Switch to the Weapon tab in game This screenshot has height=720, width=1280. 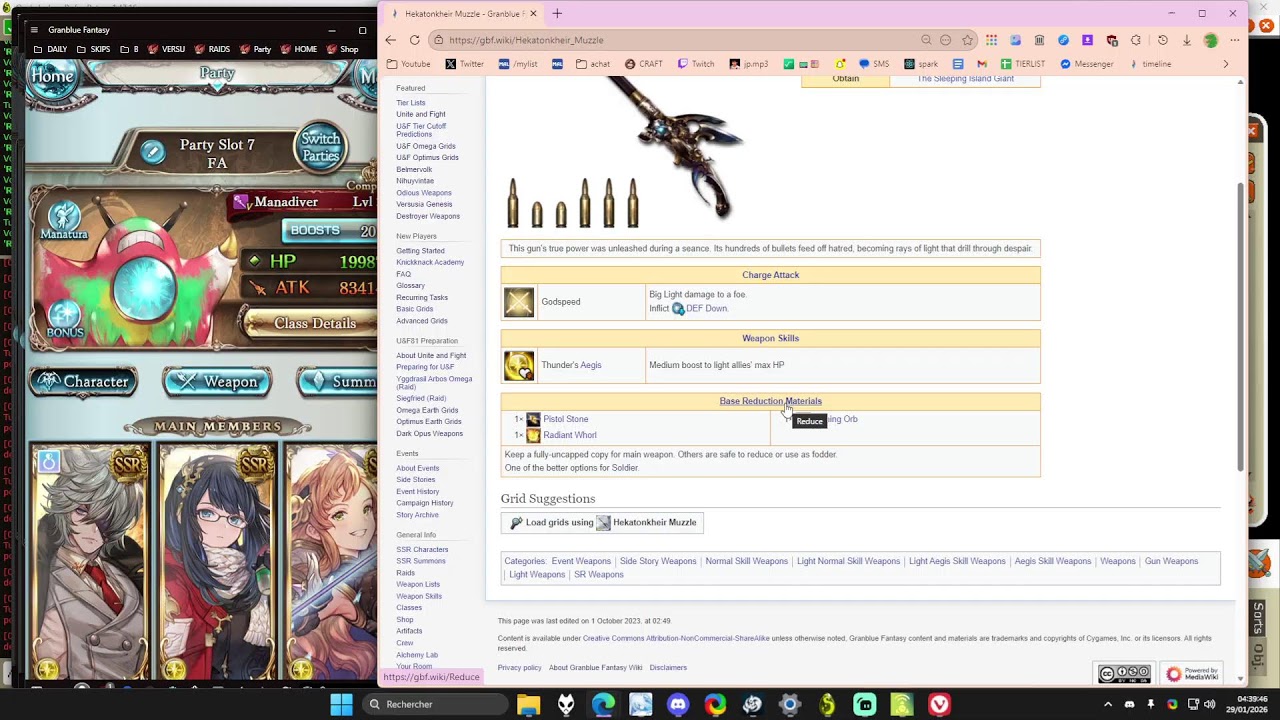click(x=217, y=381)
